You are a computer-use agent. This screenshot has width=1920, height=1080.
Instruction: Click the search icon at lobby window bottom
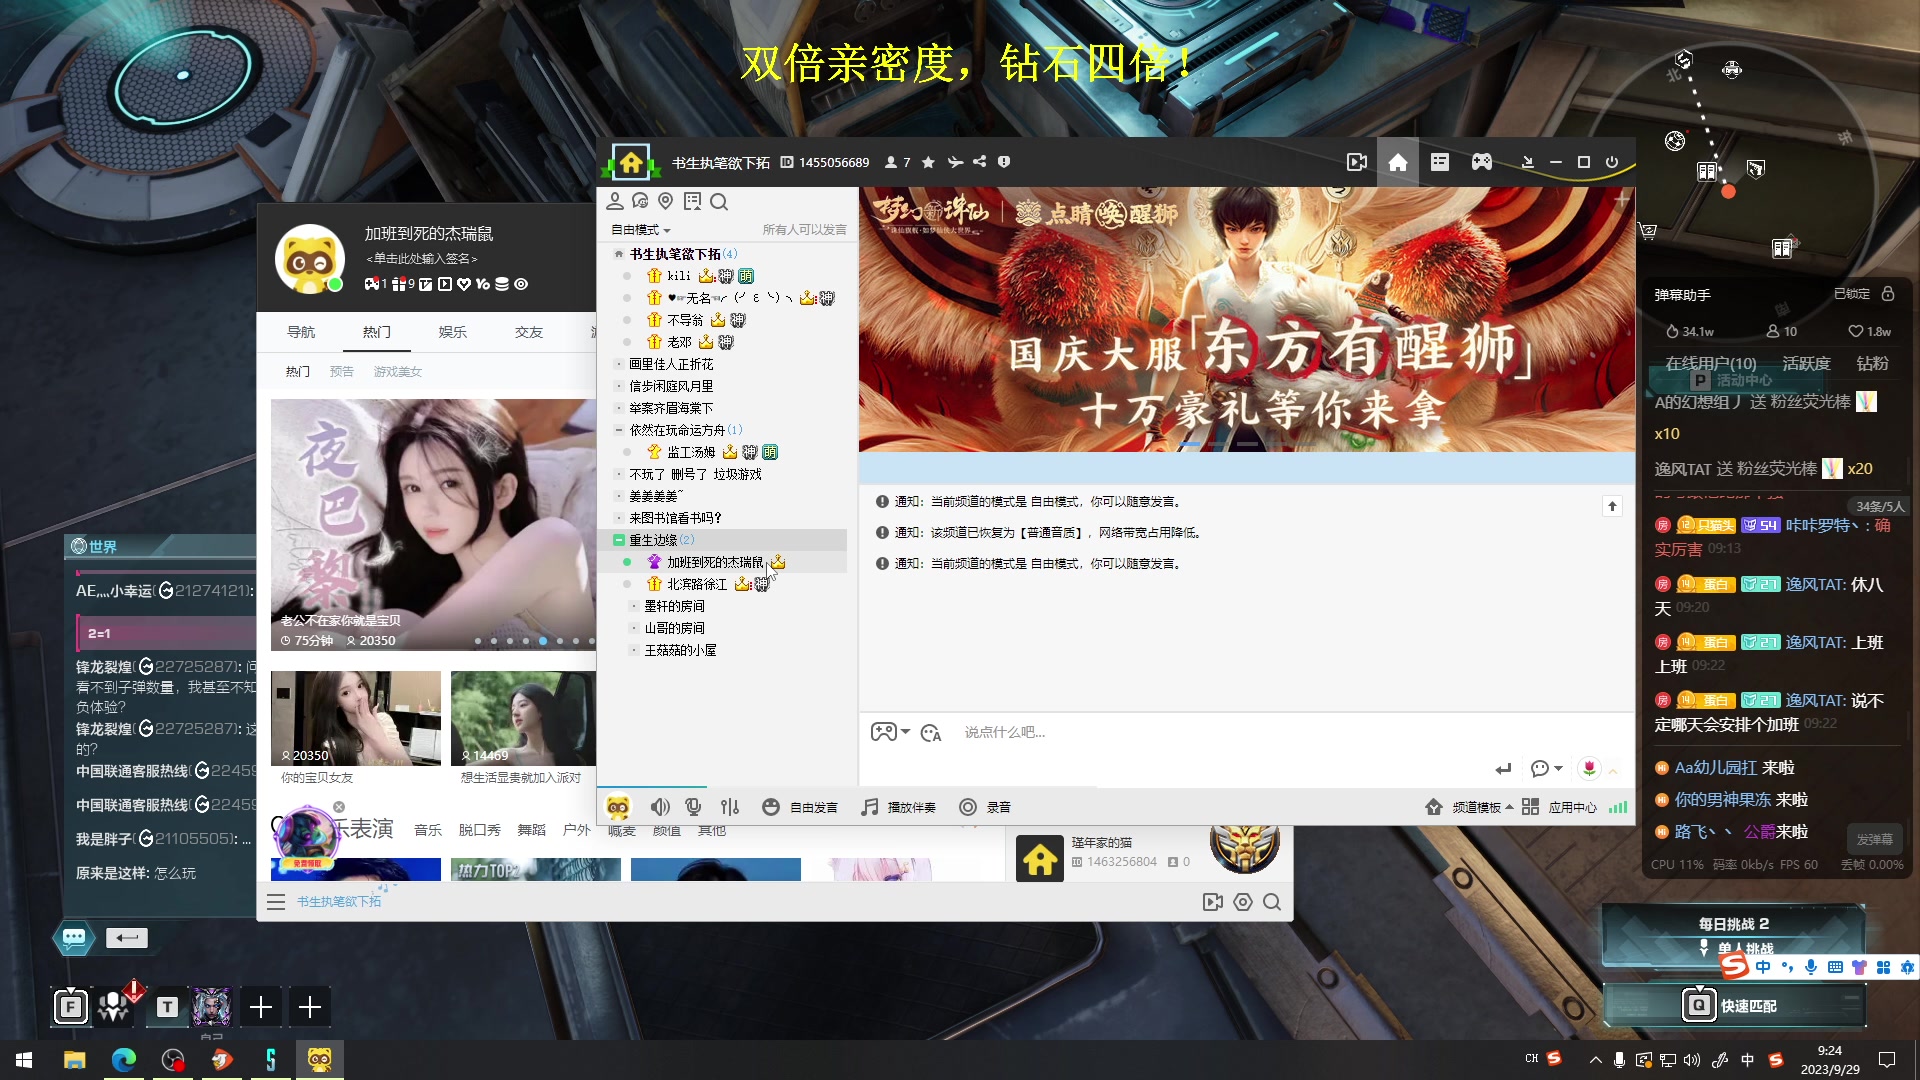(x=1272, y=902)
